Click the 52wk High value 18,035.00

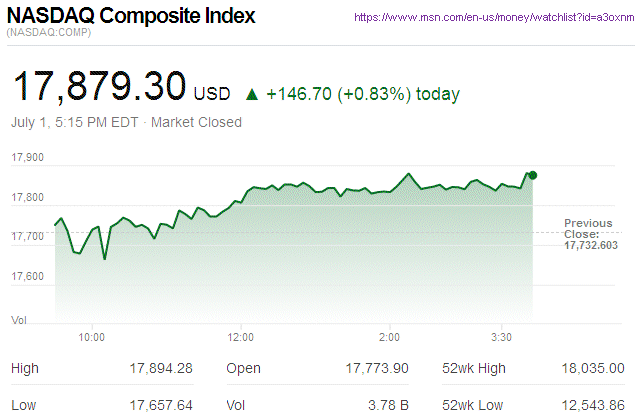(592, 368)
